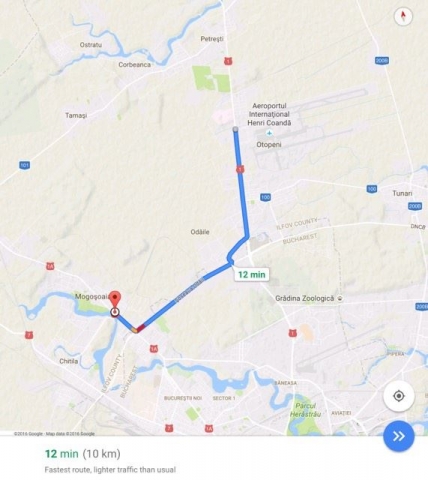Open the 12 min (10 km) route summary

point(83,454)
